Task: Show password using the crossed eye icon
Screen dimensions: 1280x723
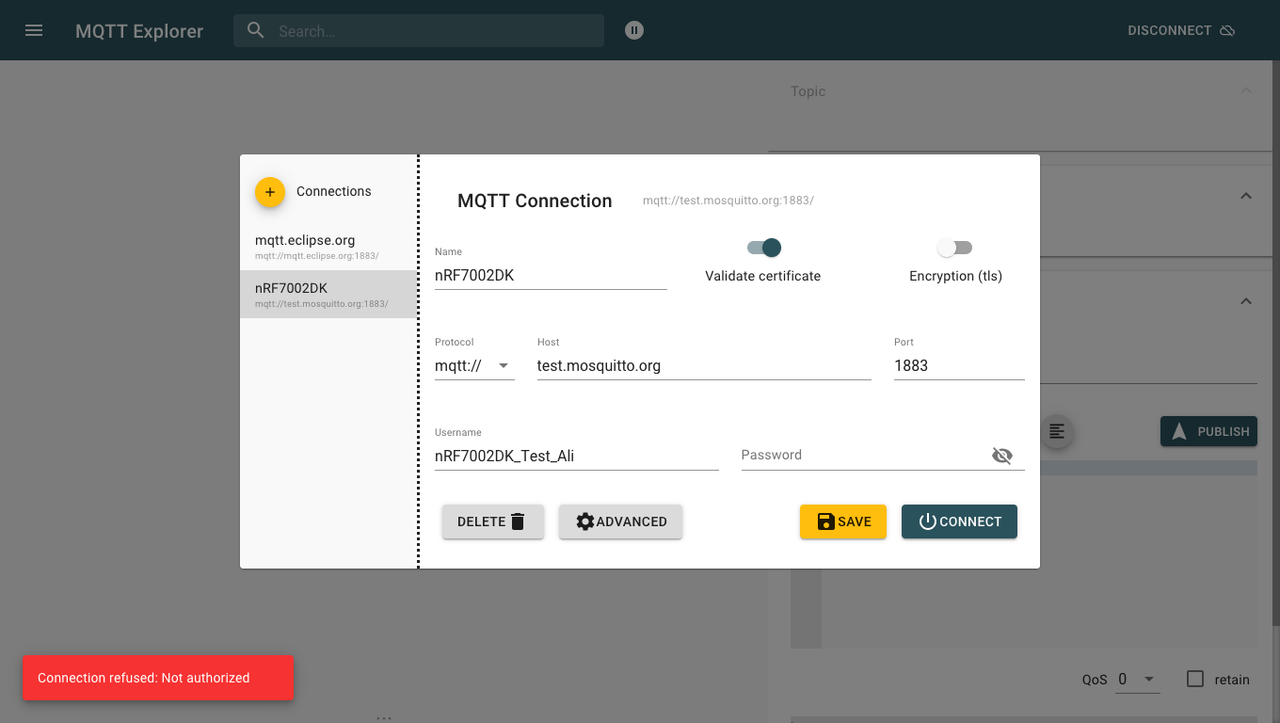Action: pos(1002,455)
